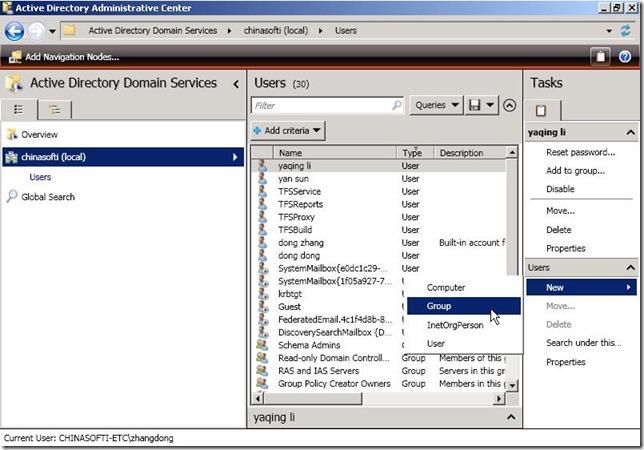This screenshot has width=644, height=450.
Task: Open the New submenu in Tasks
Action: pyautogui.click(x=581, y=287)
